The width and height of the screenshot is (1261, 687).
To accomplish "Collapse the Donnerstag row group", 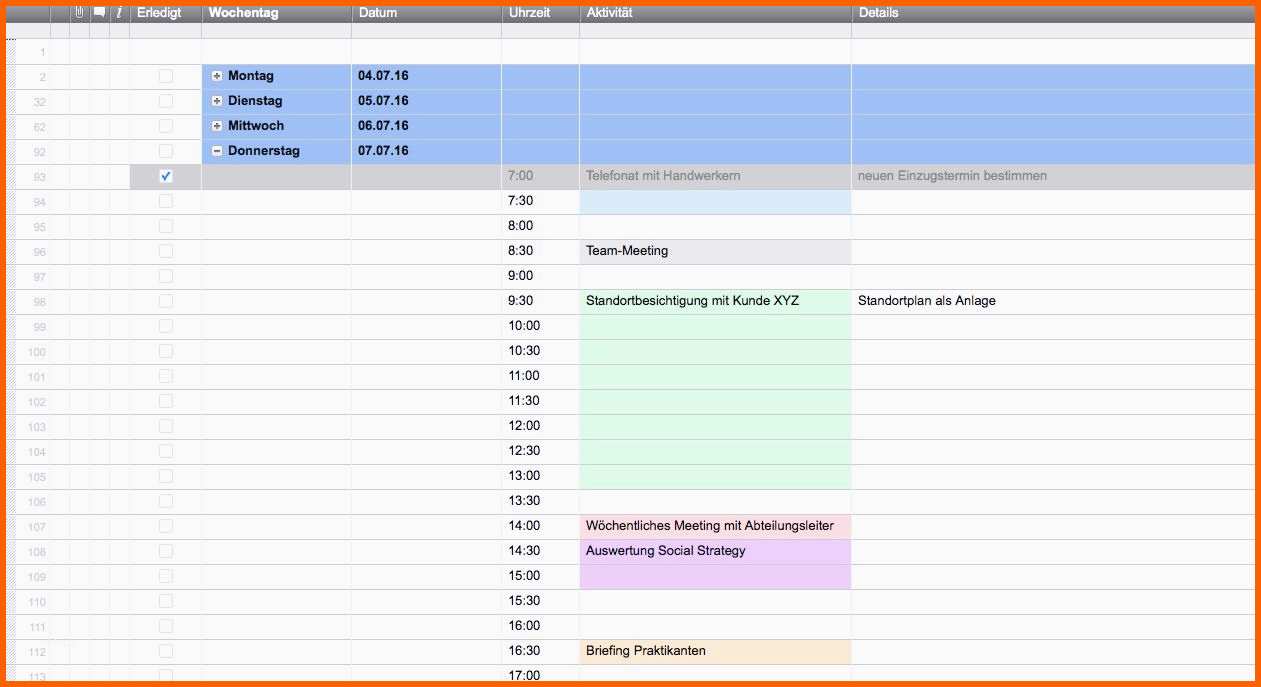I will coord(217,151).
